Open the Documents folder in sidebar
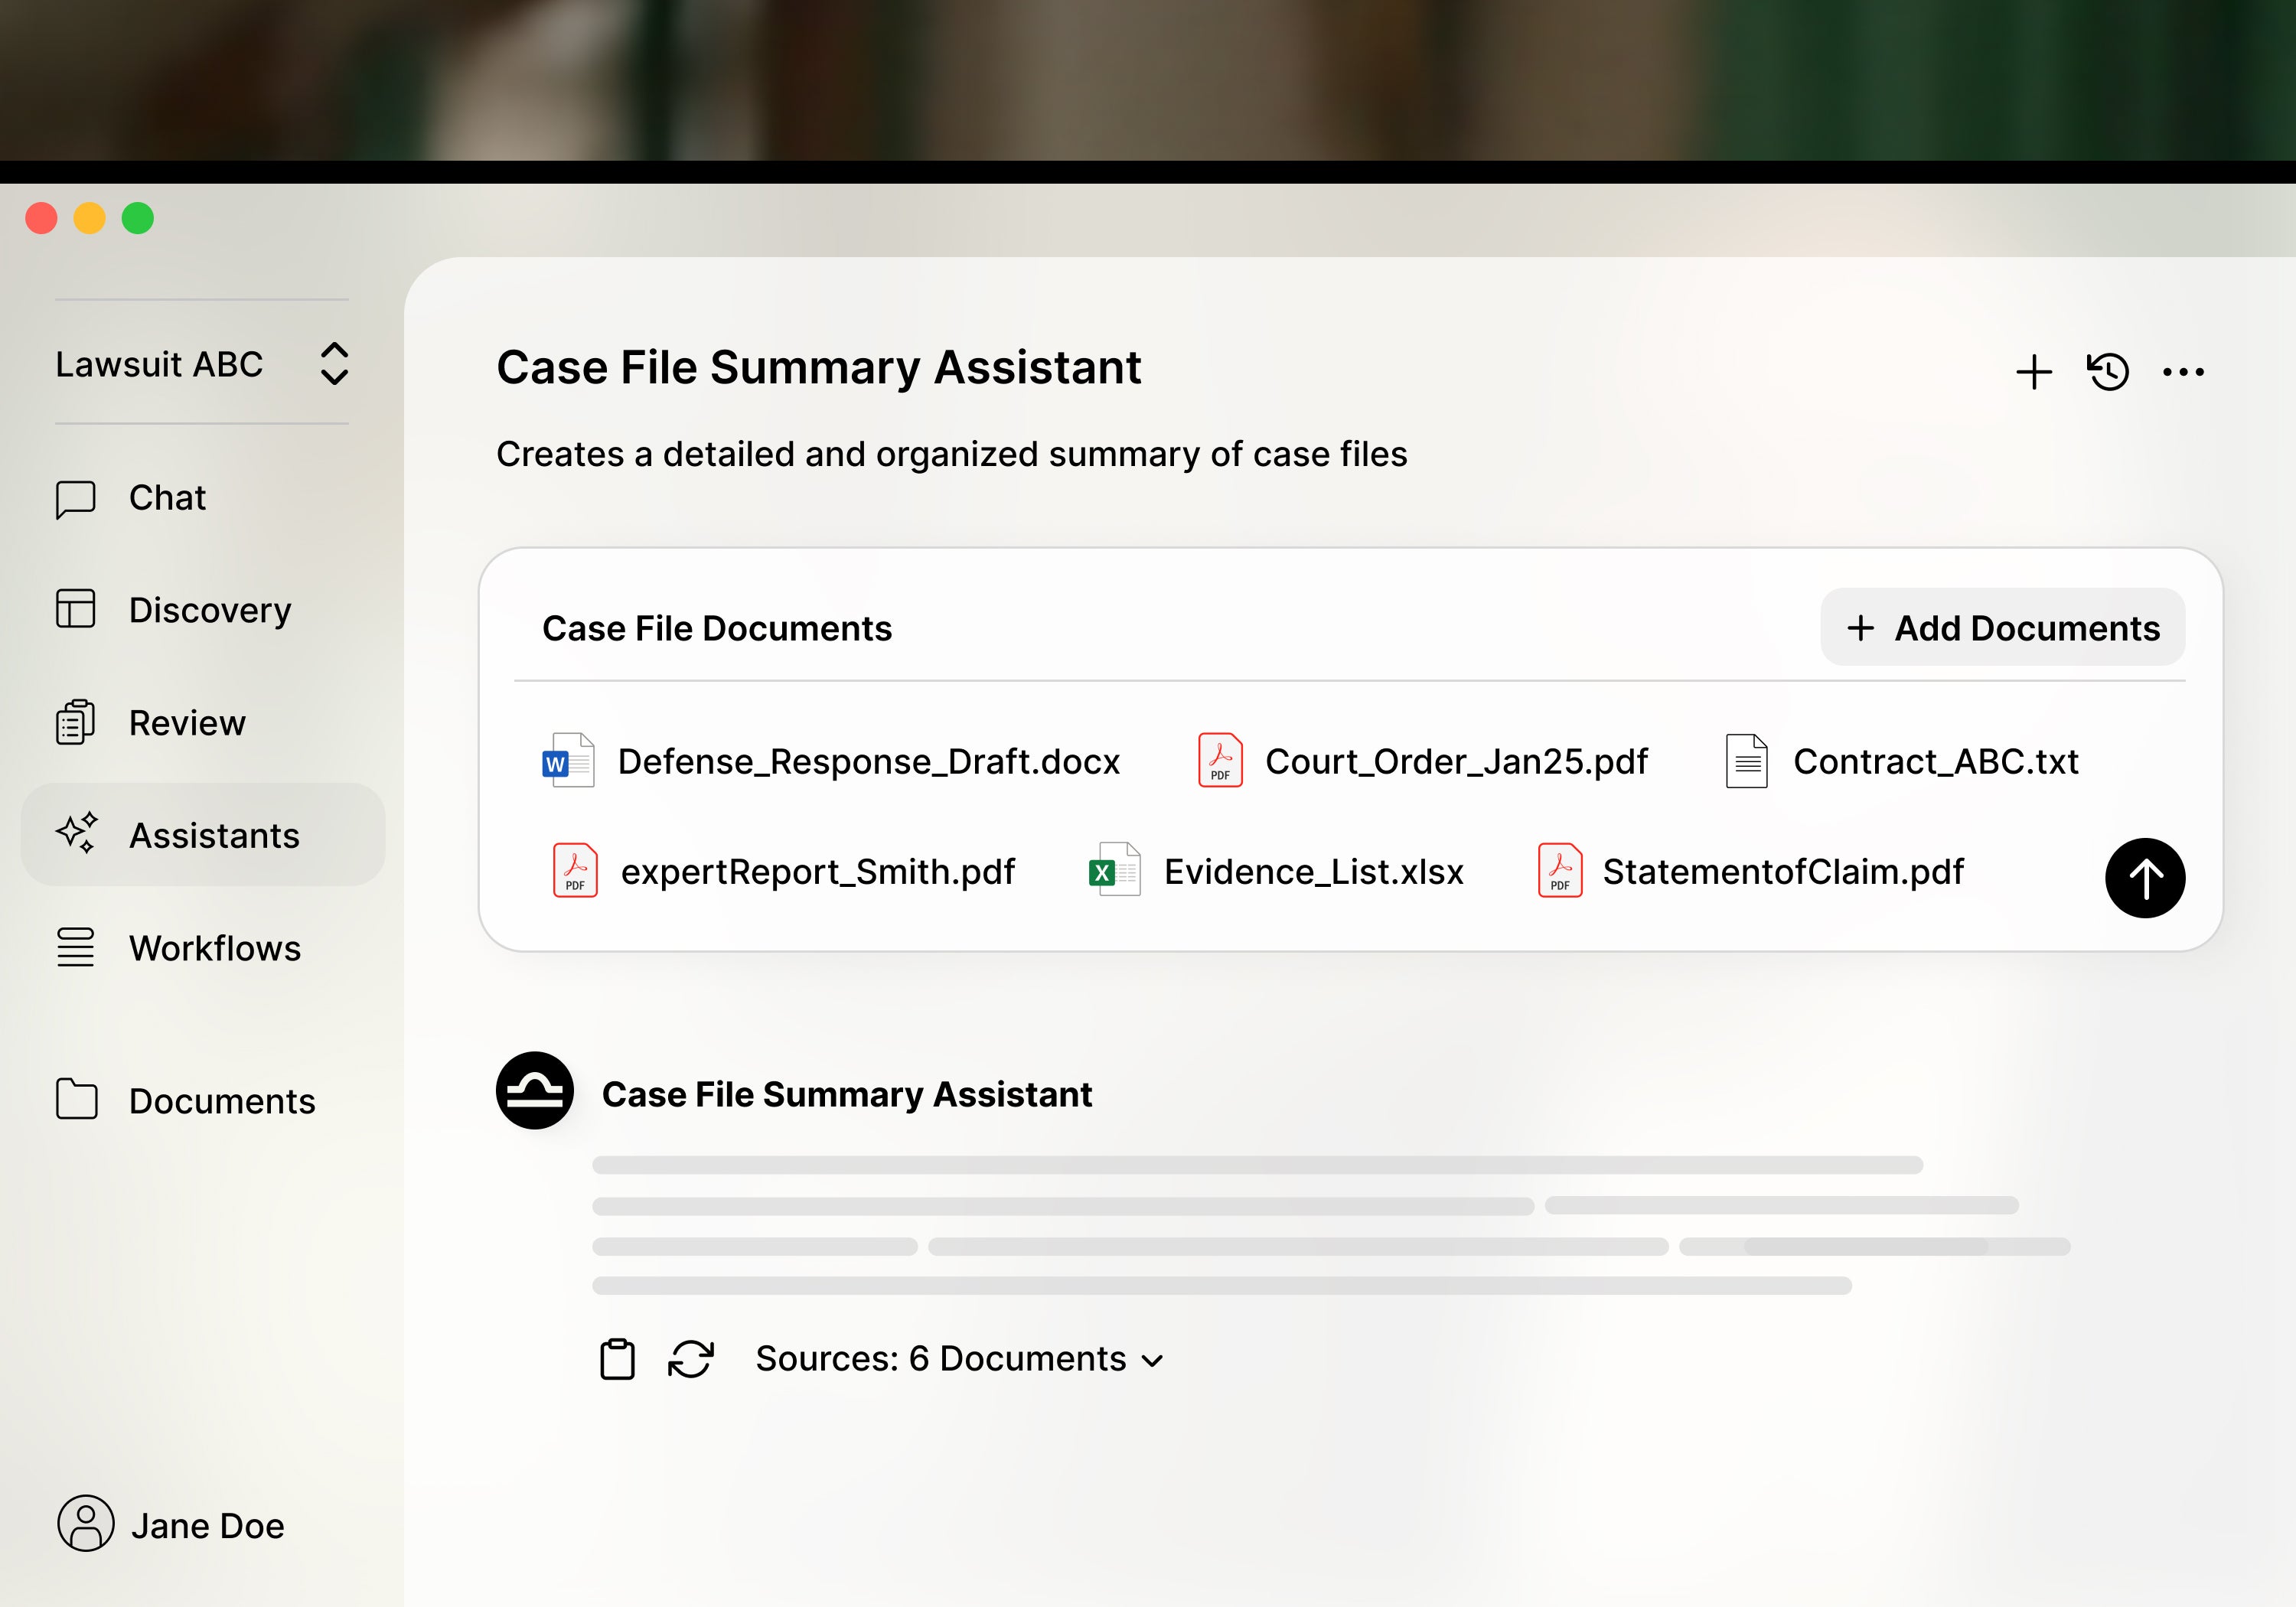Image resolution: width=2296 pixels, height=1607 pixels. coord(221,1101)
